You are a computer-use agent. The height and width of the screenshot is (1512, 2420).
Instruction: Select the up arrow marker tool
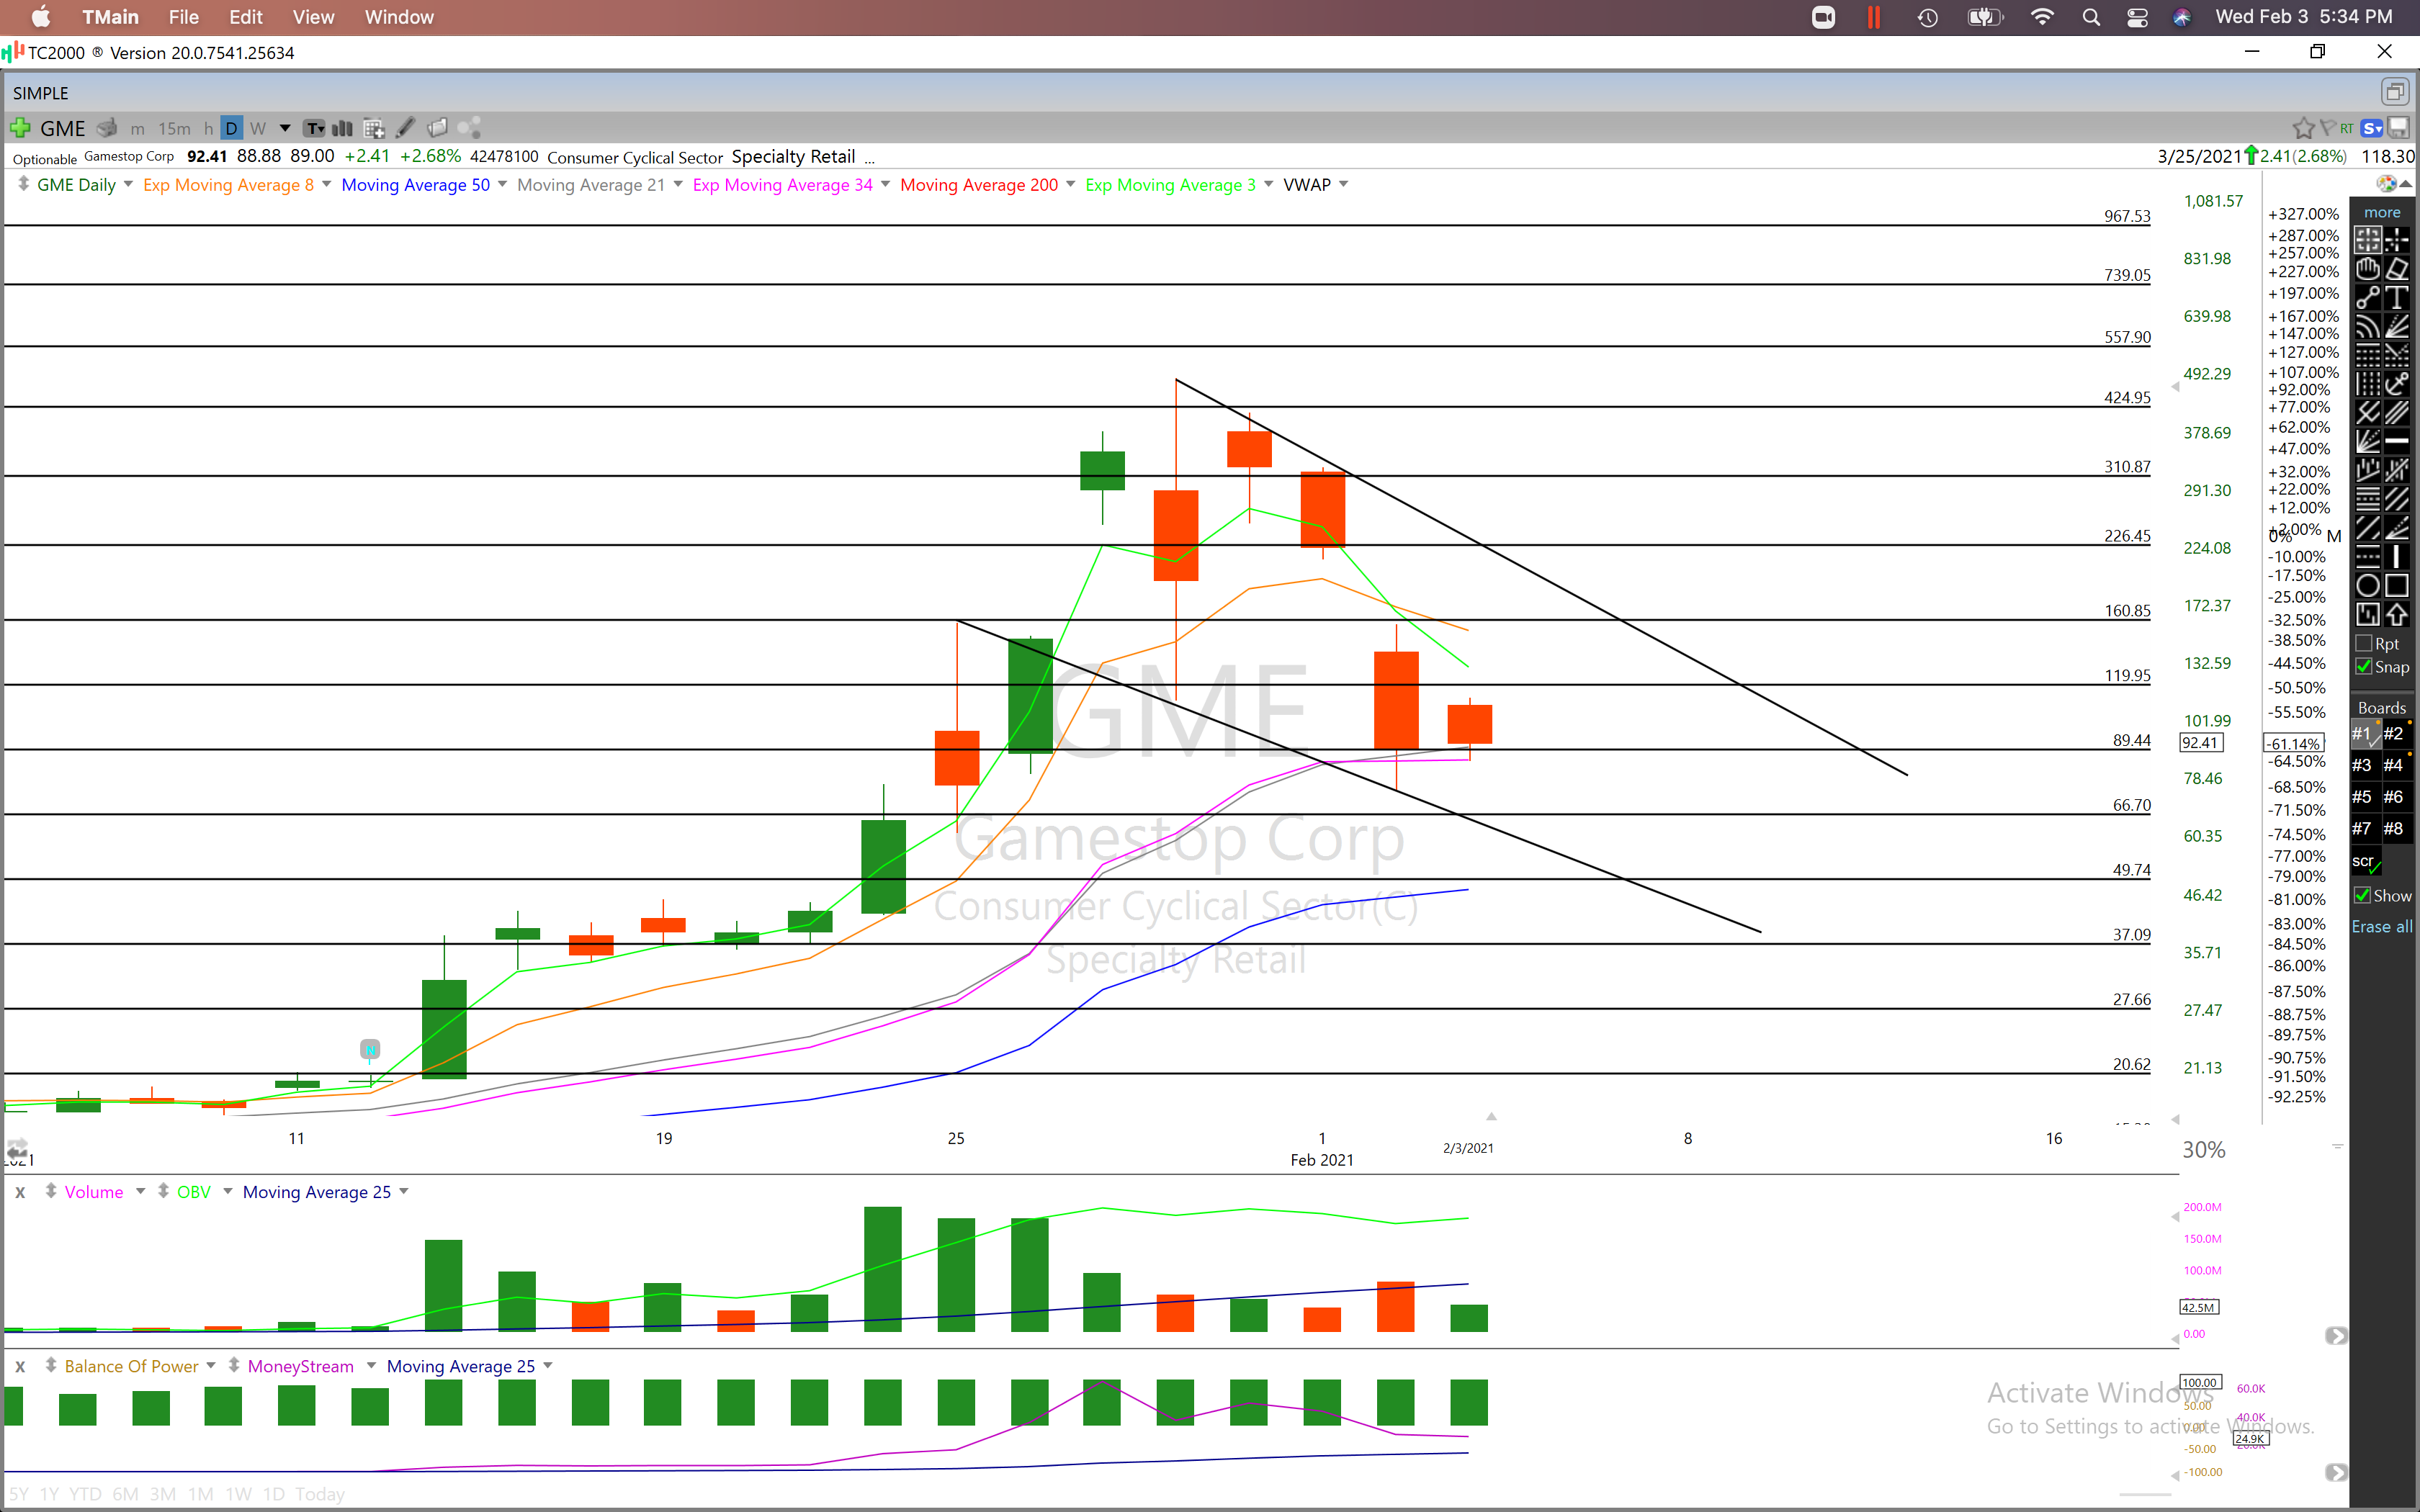tap(2397, 615)
